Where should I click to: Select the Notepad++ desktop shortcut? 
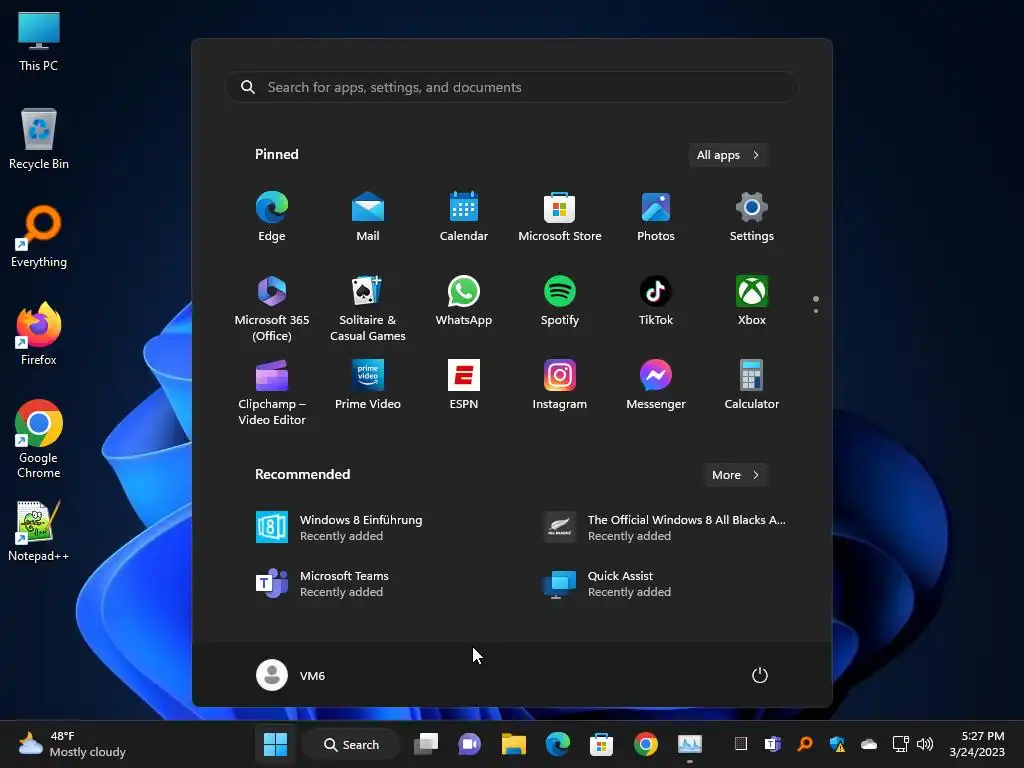point(39,531)
